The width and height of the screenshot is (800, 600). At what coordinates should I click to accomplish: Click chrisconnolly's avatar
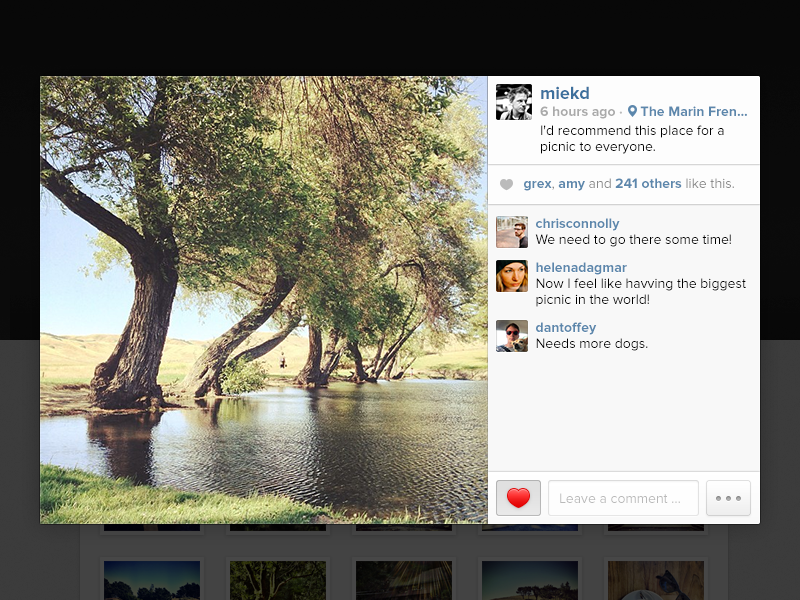coord(512,232)
